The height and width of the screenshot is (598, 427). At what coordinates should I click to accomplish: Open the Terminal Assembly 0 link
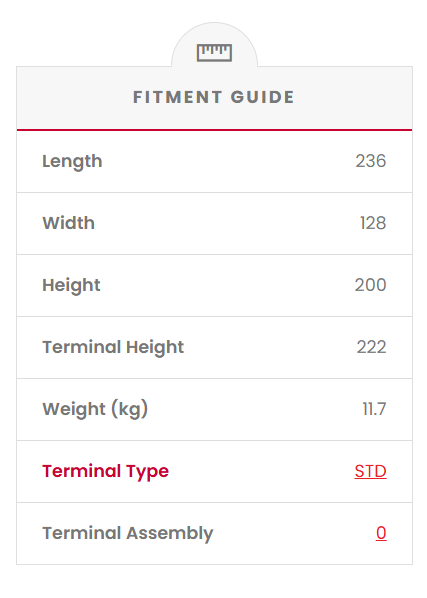(x=381, y=533)
